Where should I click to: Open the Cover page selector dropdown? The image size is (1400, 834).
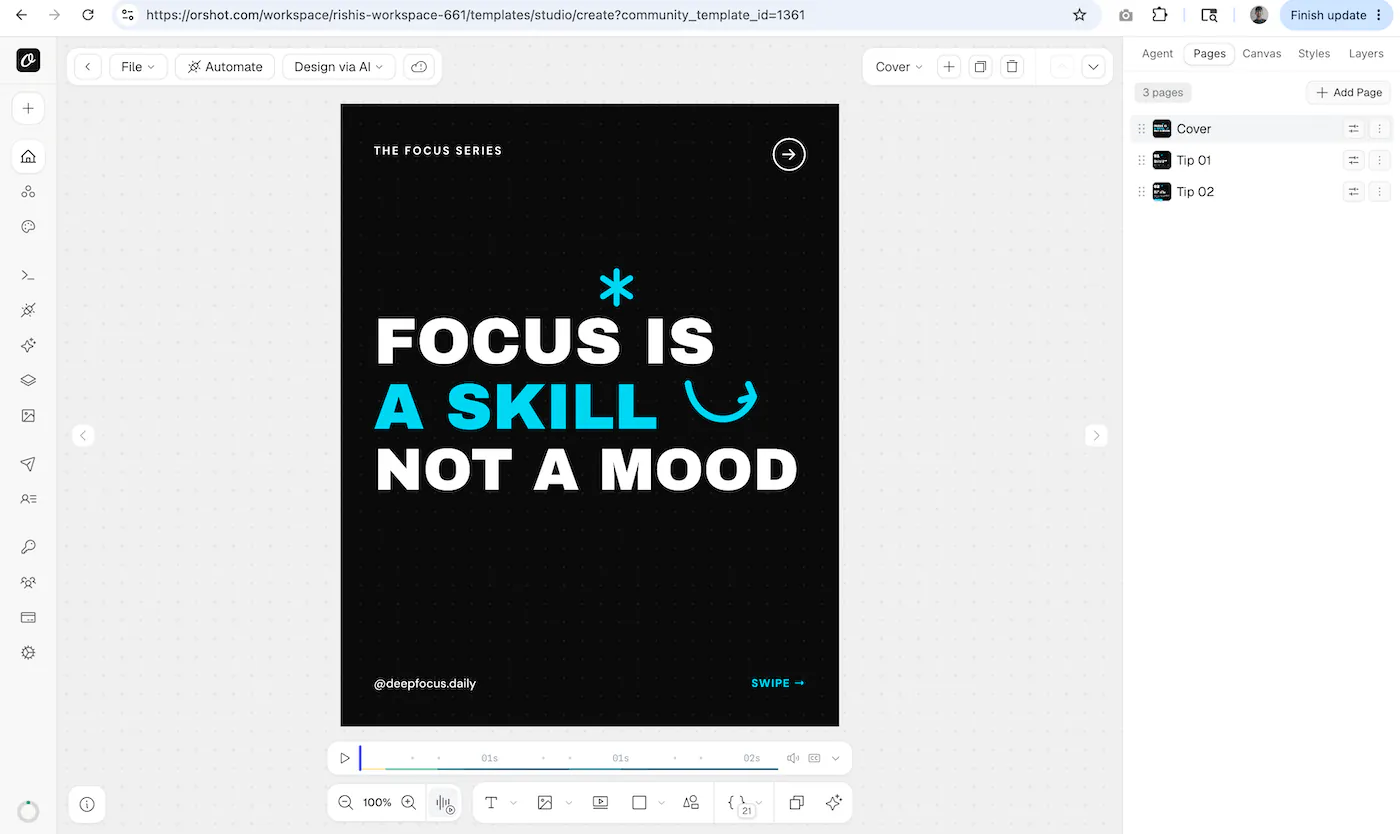click(899, 67)
